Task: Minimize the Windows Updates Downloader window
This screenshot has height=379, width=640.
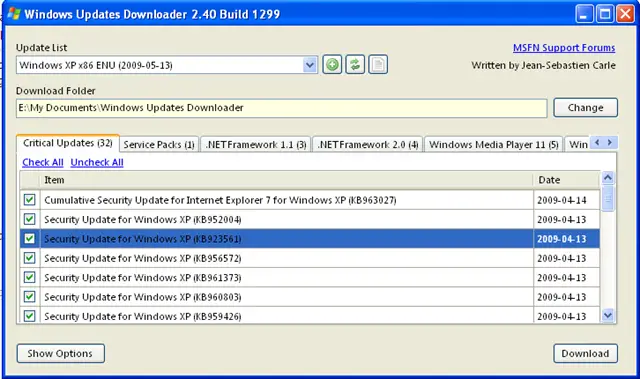Action: [x=584, y=14]
